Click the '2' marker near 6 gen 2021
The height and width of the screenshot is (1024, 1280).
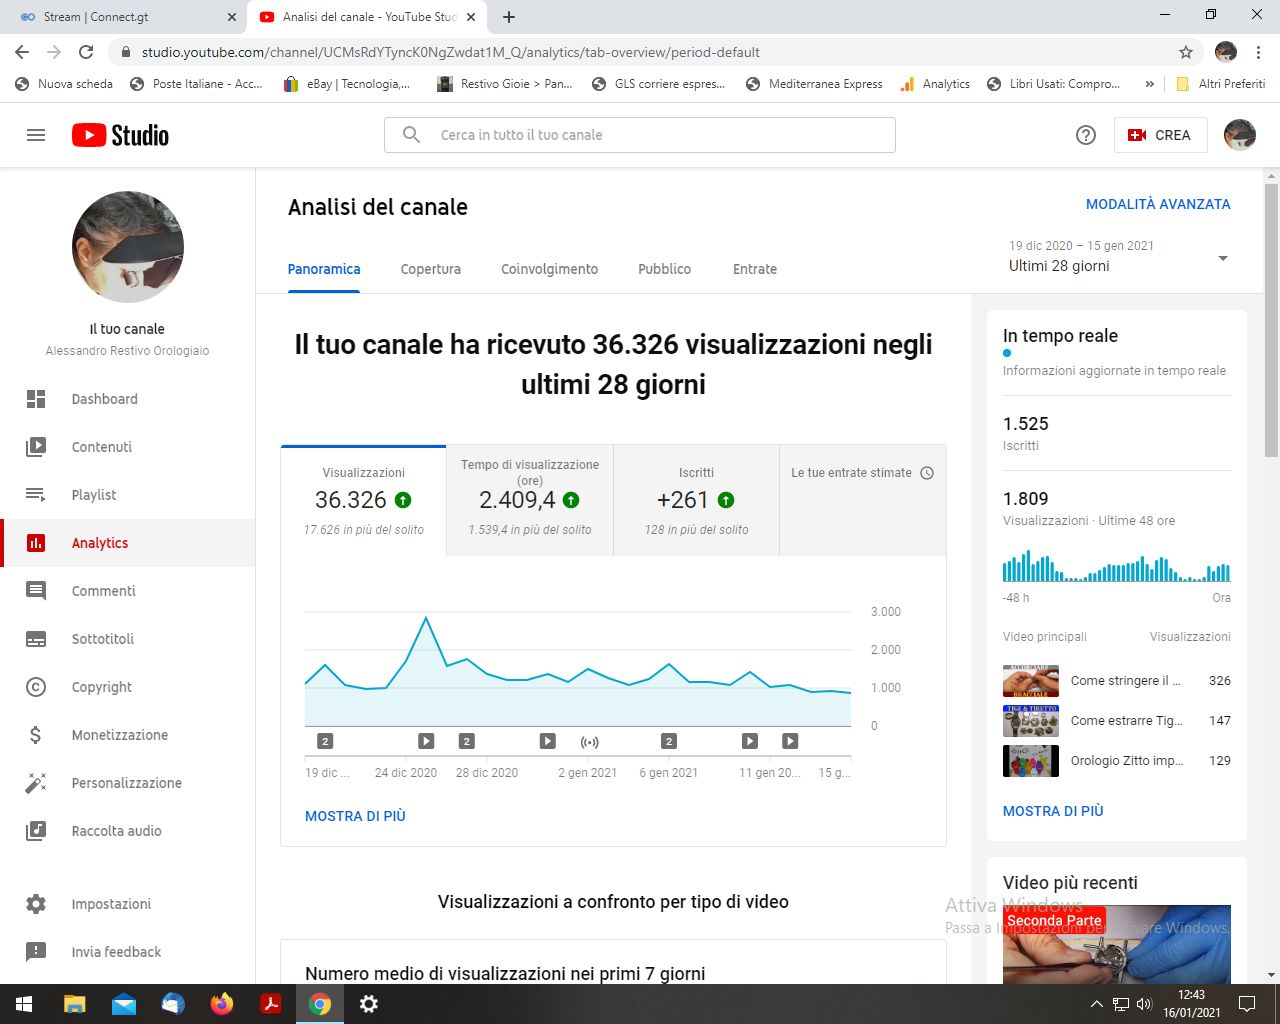(669, 741)
